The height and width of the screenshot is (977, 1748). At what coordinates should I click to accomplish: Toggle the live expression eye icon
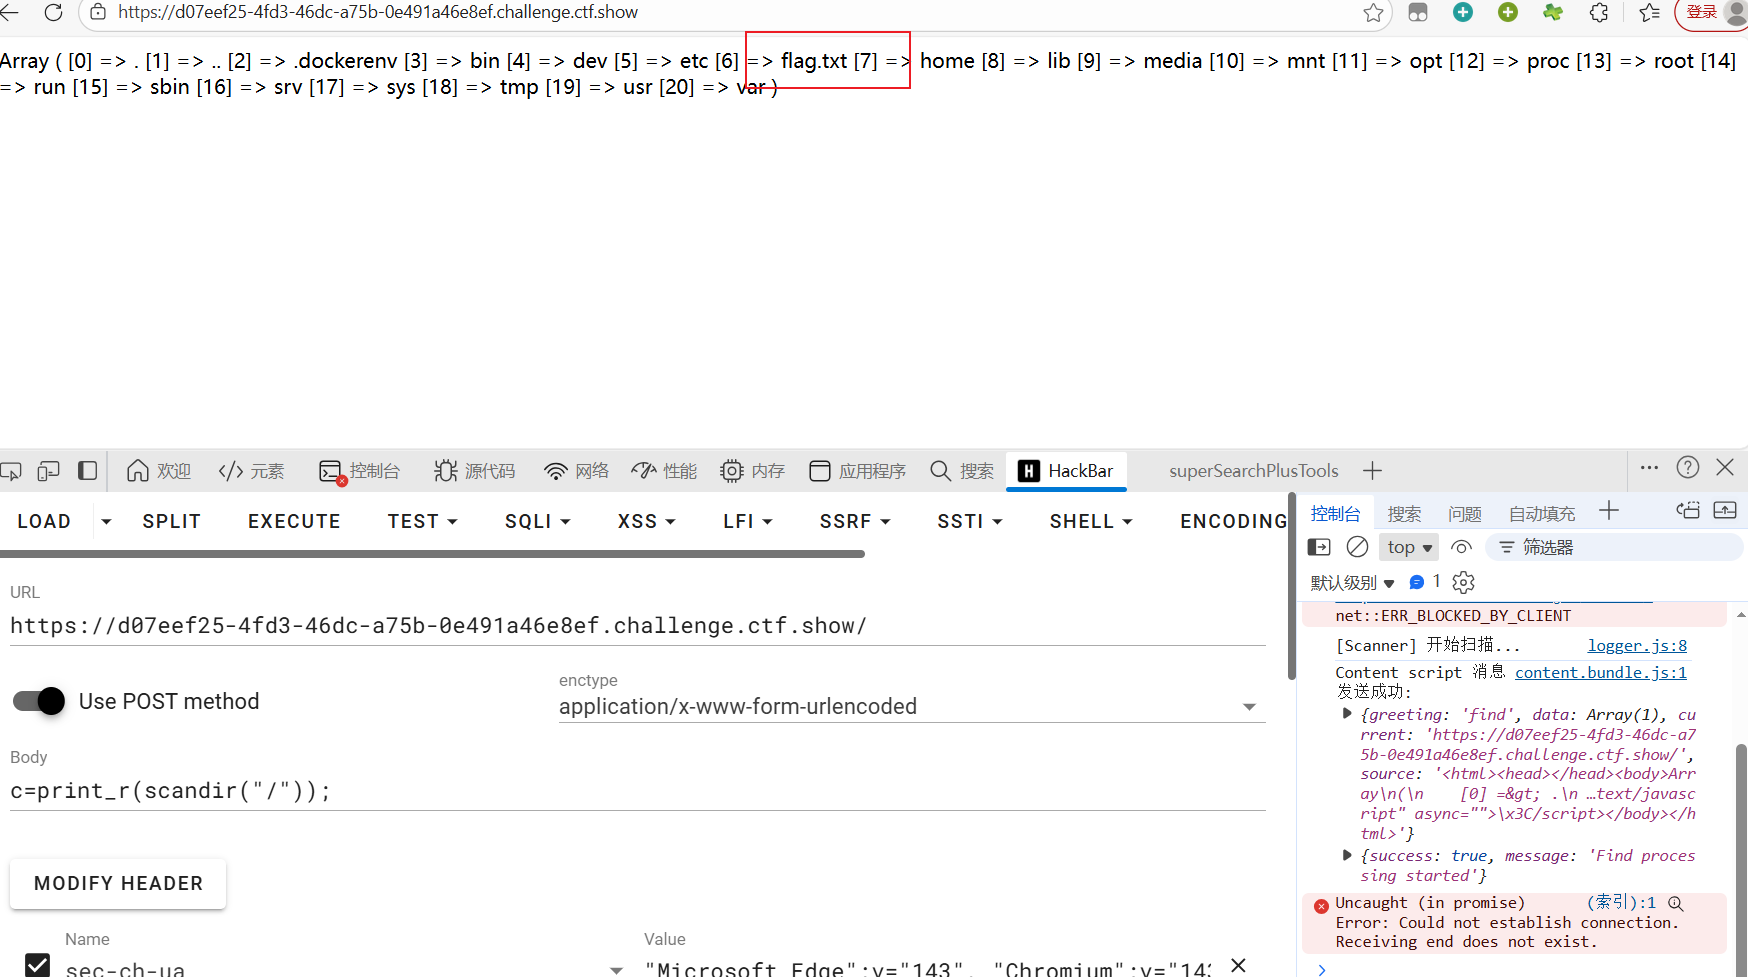pyautogui.click(x=1462, y=547)
